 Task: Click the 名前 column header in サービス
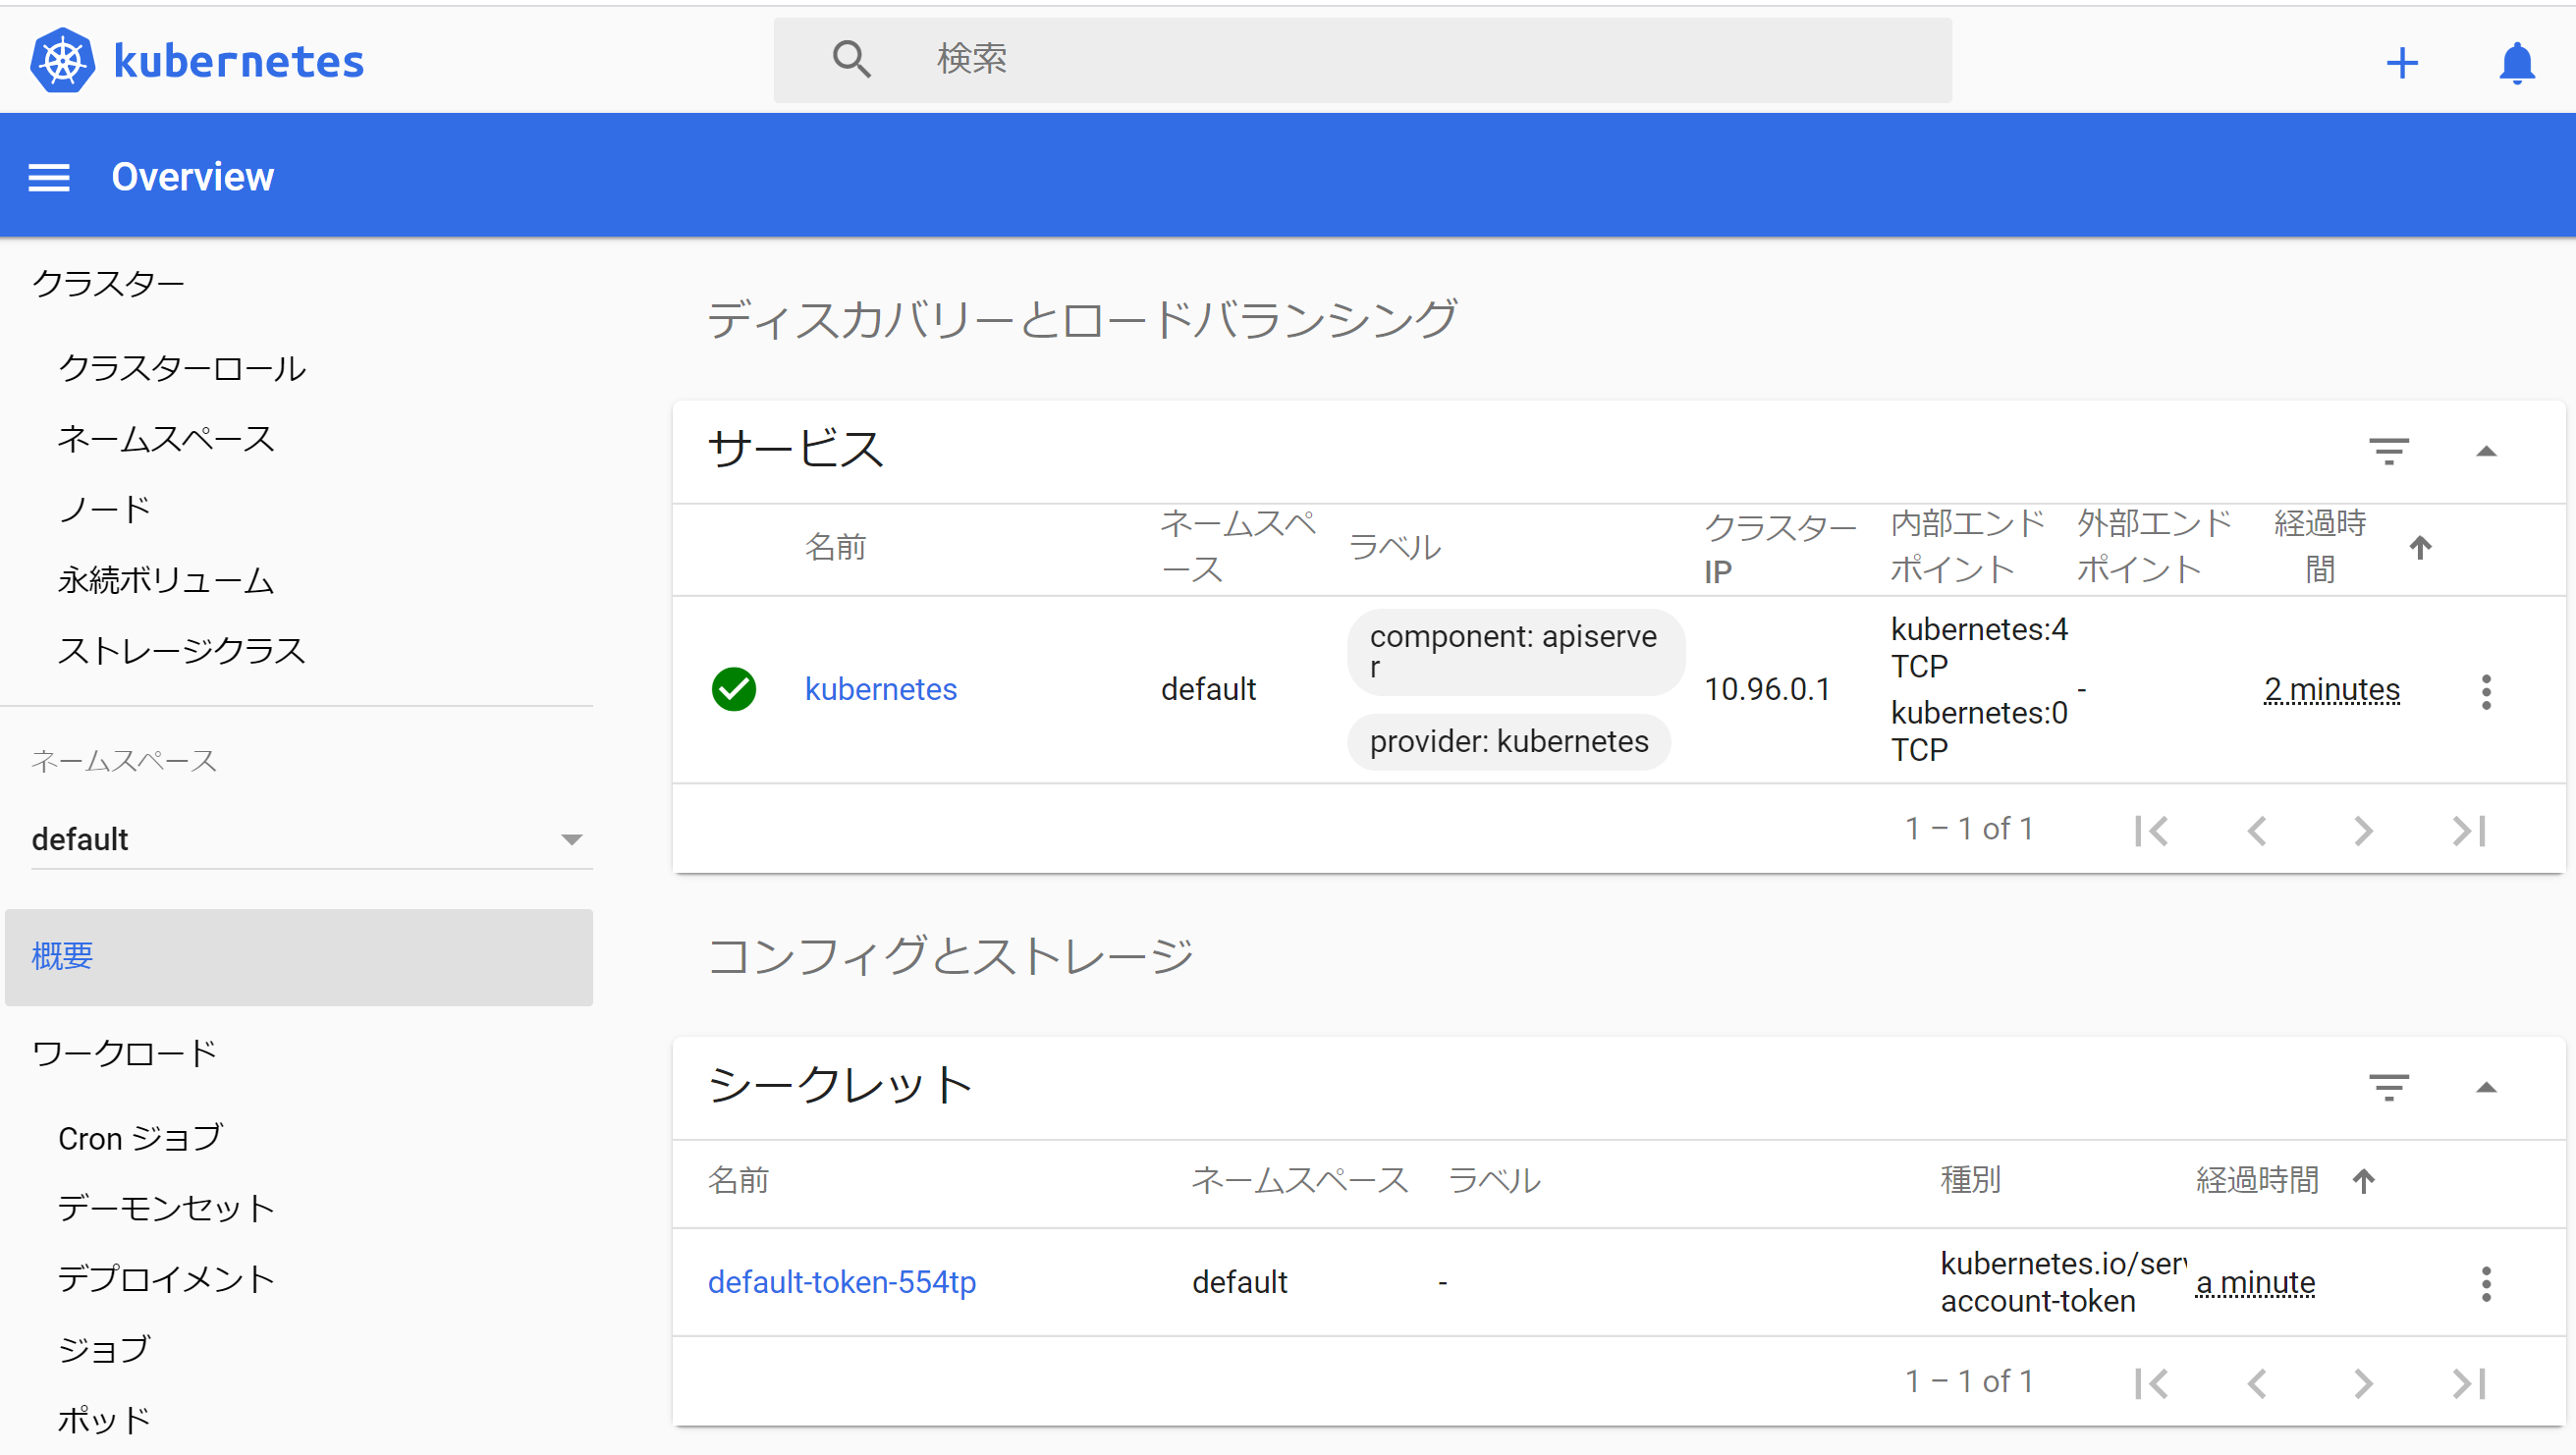pos(835,547)
